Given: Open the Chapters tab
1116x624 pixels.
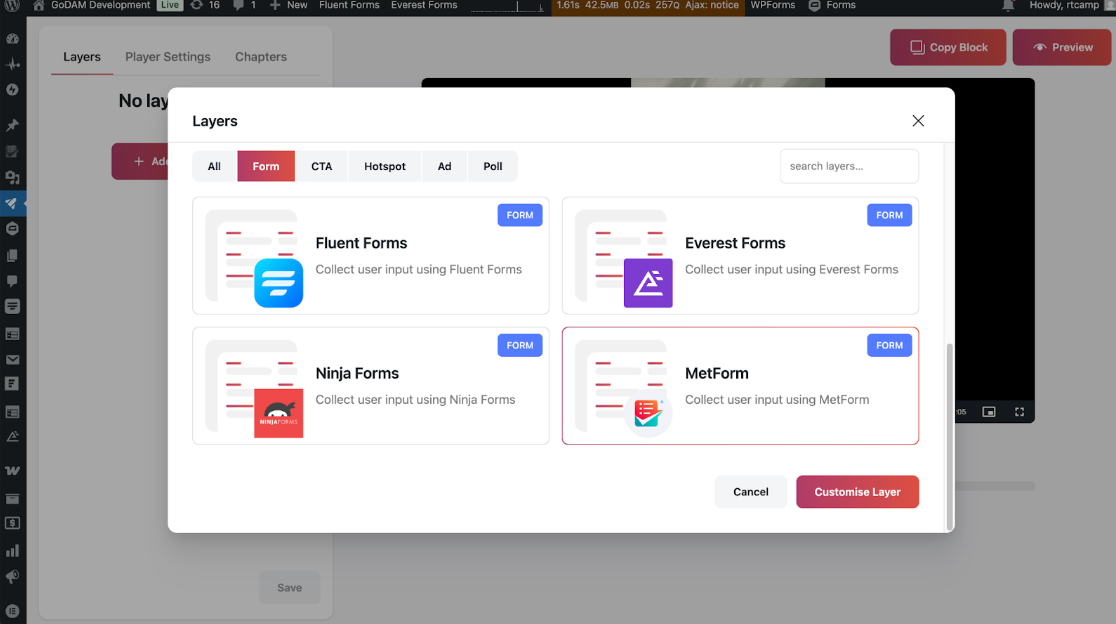Looking at the screenshot, I should 260,57.
